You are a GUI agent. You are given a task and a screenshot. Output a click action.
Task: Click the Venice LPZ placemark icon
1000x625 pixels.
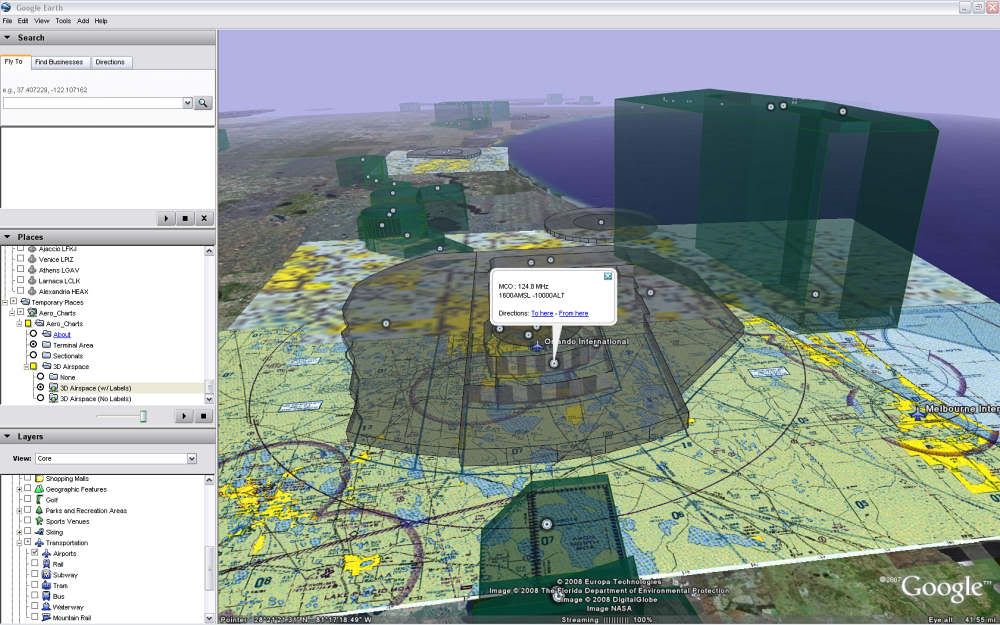(31, 259)
